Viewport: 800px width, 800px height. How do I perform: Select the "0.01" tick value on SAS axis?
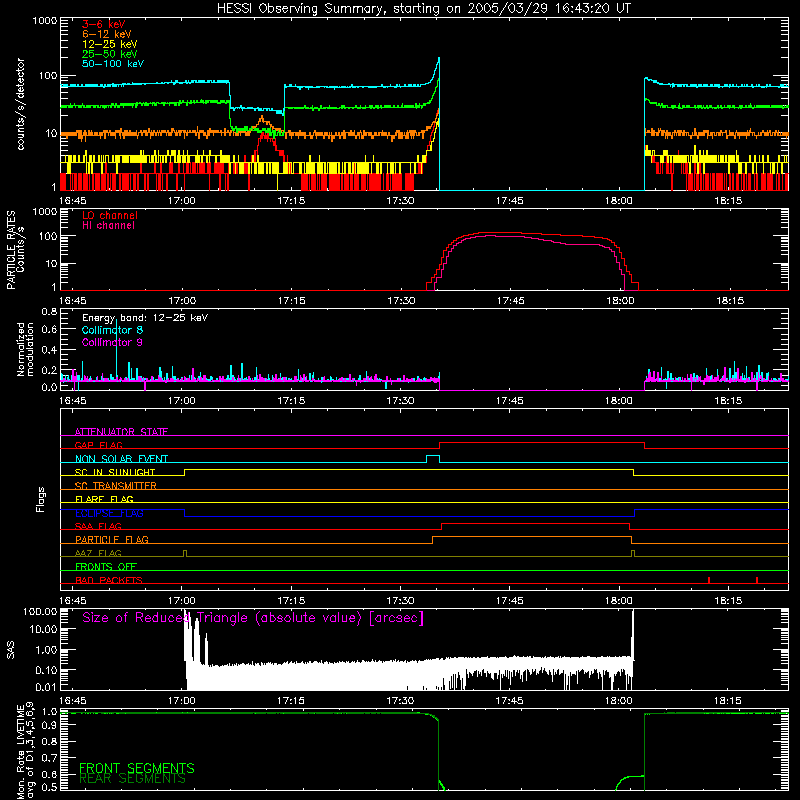point(46,687)
